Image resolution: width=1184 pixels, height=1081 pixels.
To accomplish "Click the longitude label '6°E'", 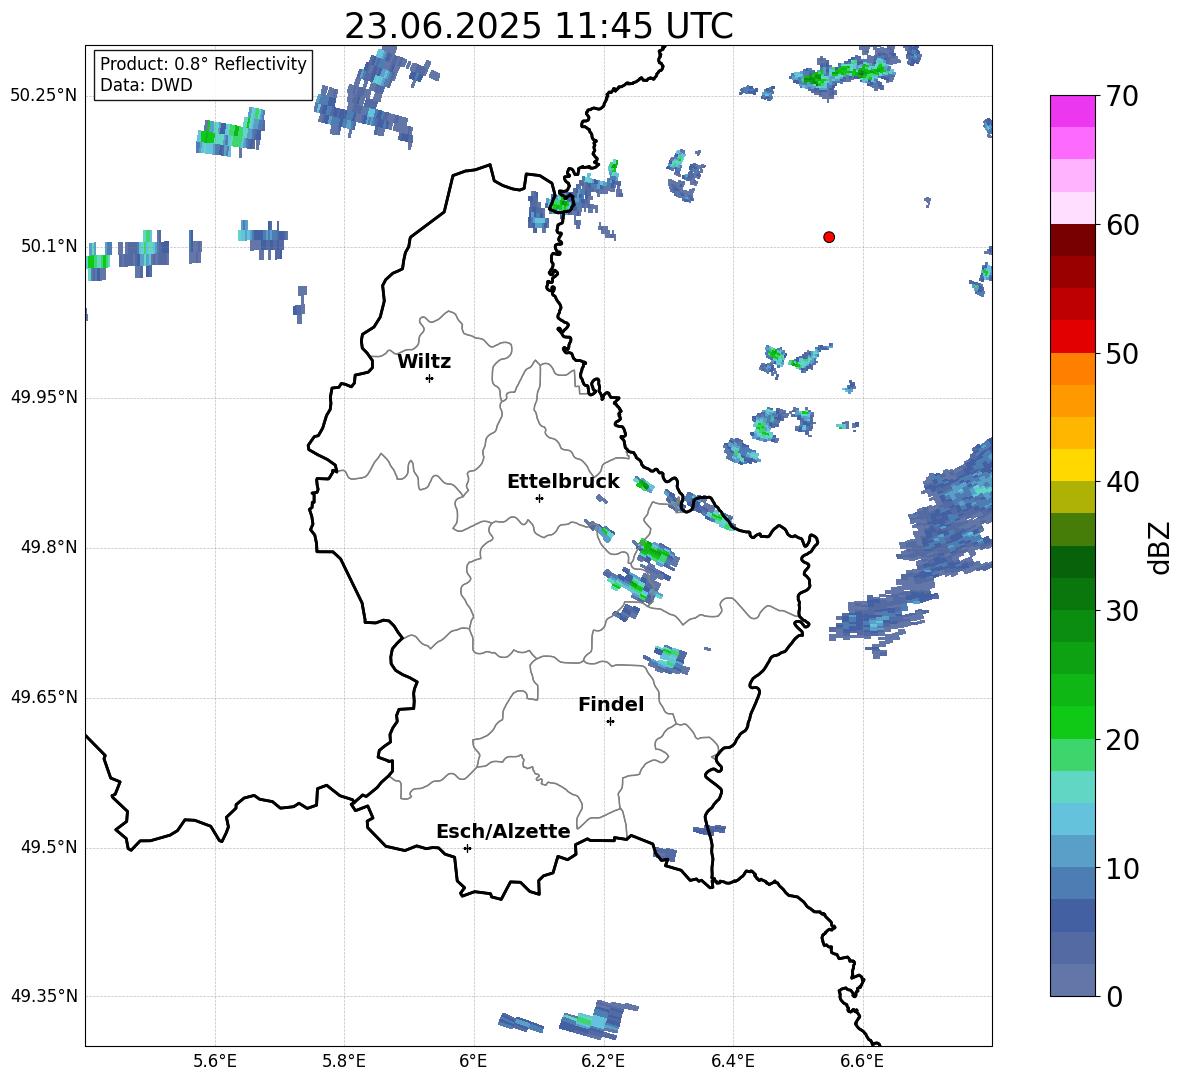I will 473,1061.
